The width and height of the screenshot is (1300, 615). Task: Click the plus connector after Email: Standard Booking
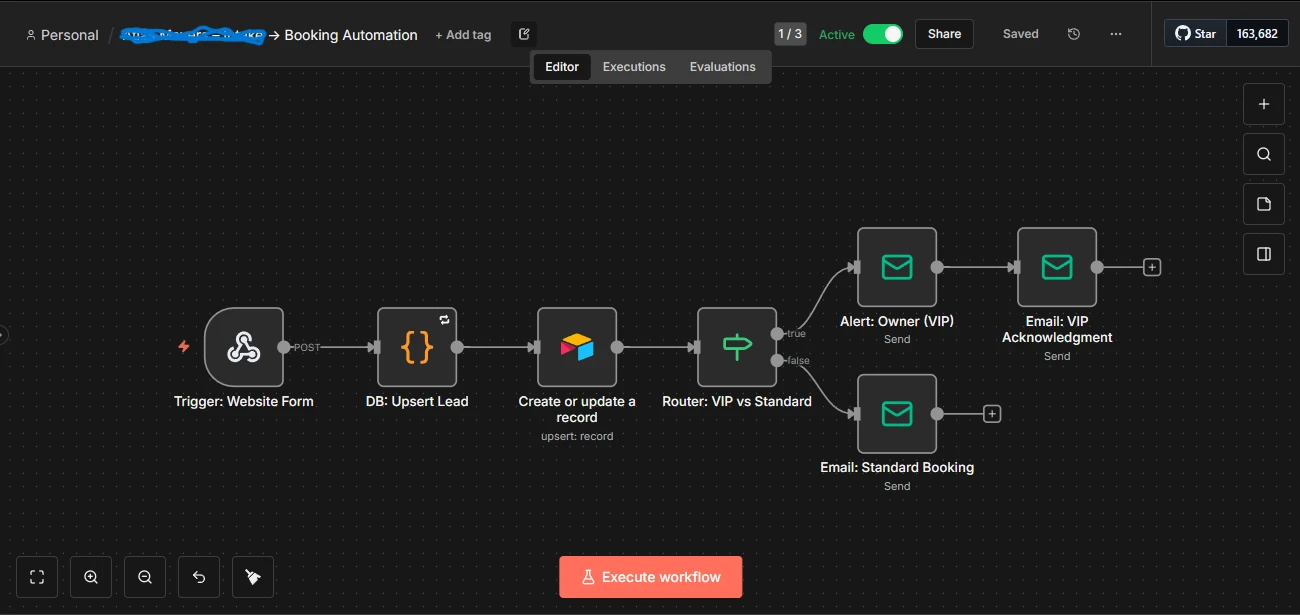point(991,413)
